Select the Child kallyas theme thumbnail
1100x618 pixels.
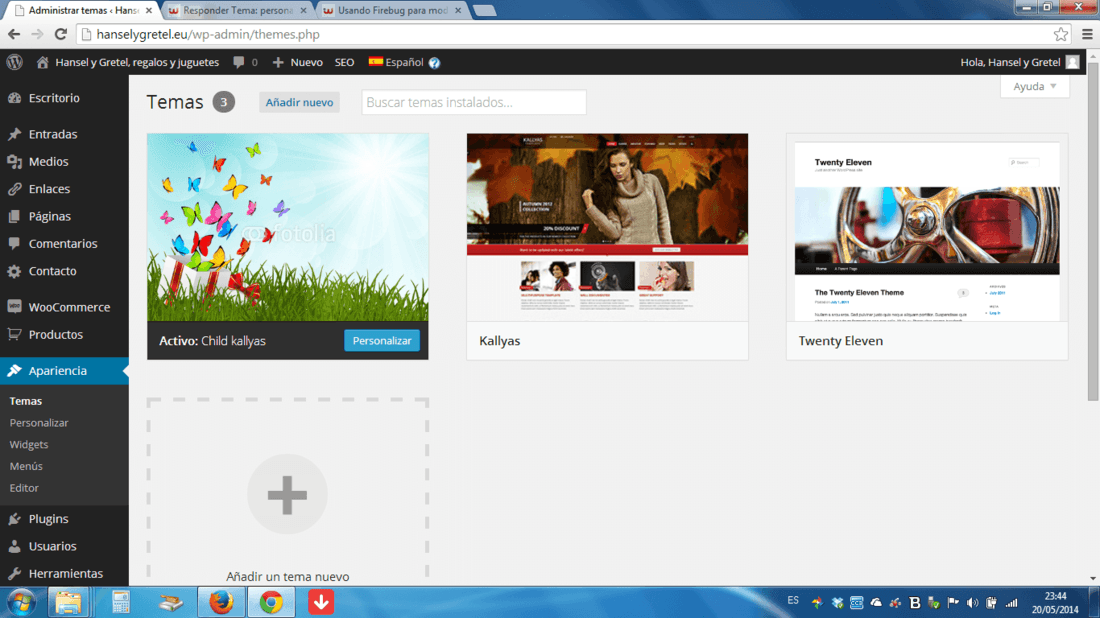[288, 227]
